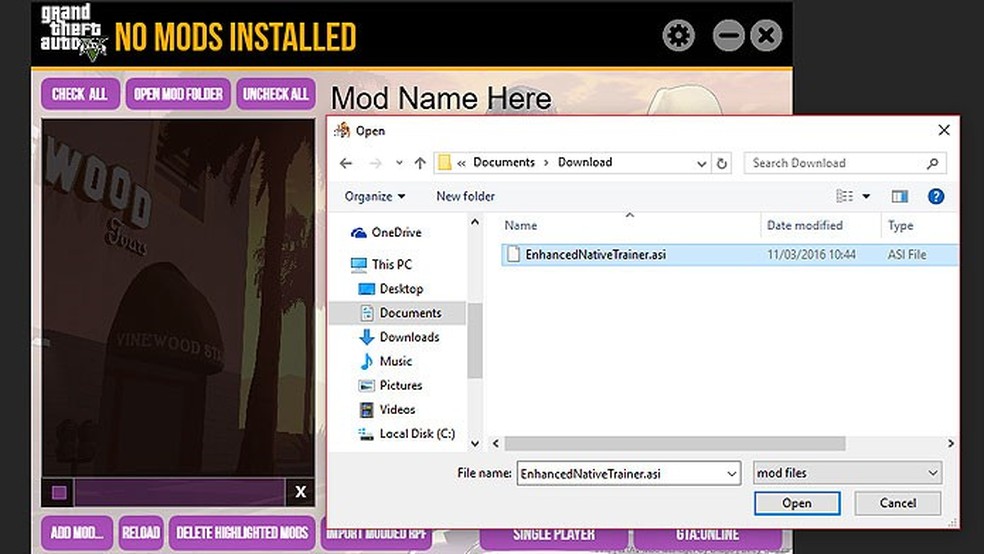Click the Uncheck All button
The image size is (984, 554).
[275, 94]
